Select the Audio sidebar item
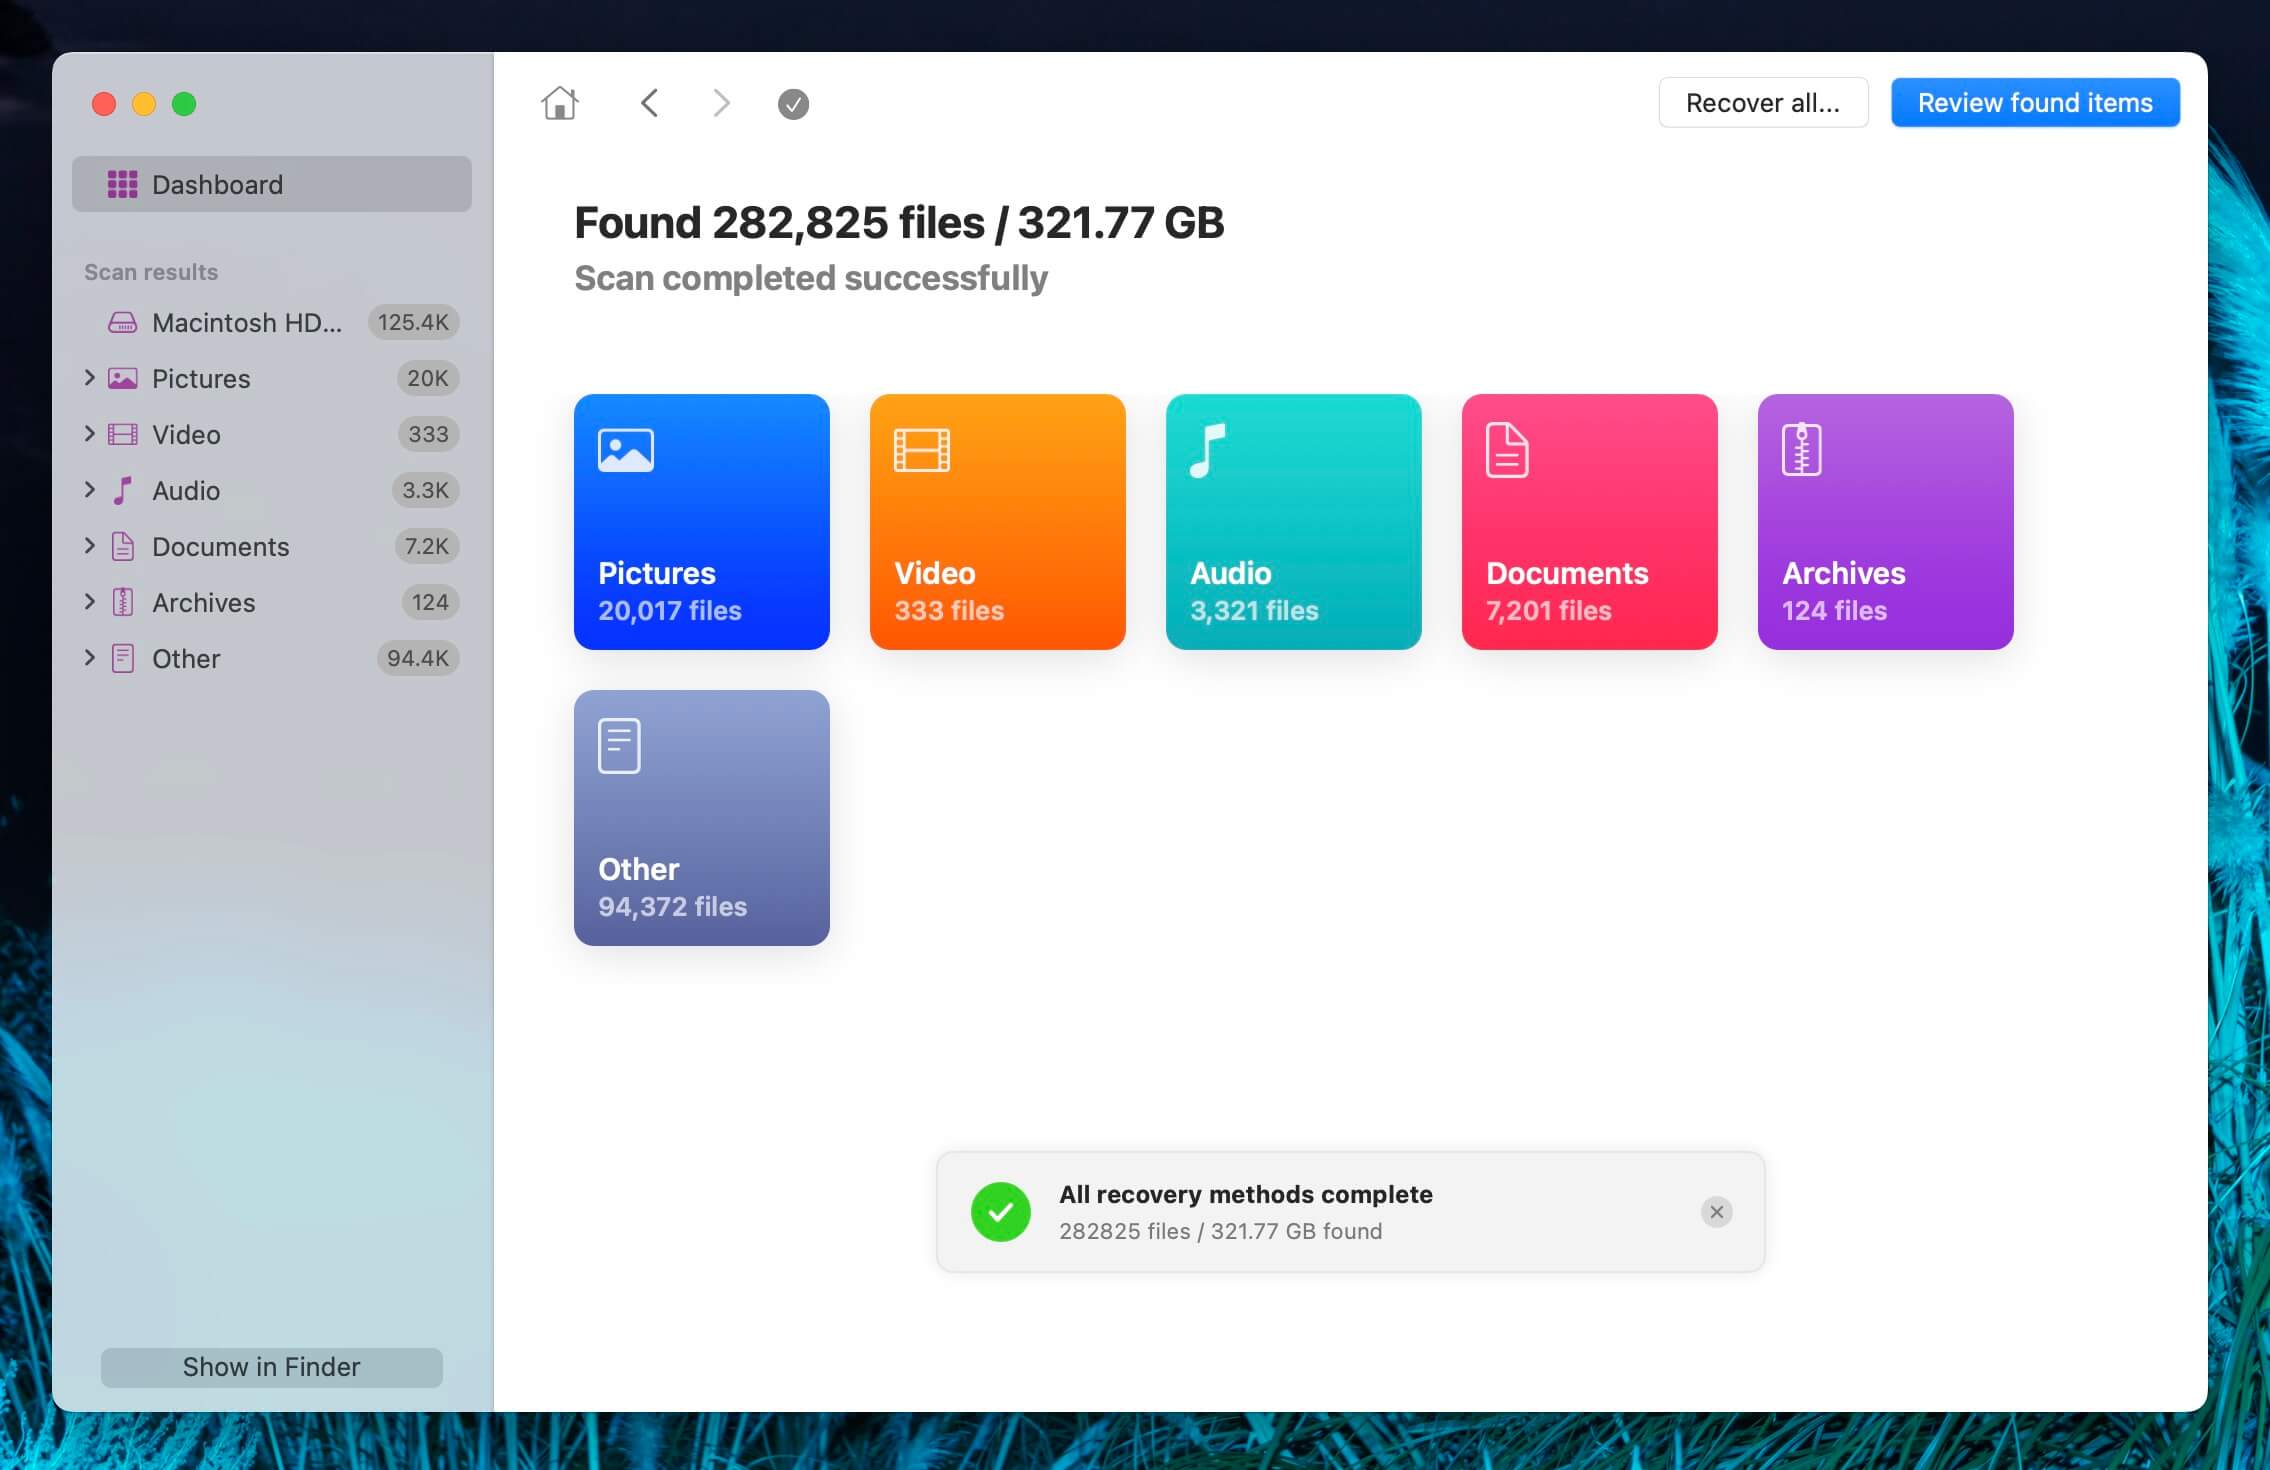The image size is (2270, 1470). pos(185,490)
